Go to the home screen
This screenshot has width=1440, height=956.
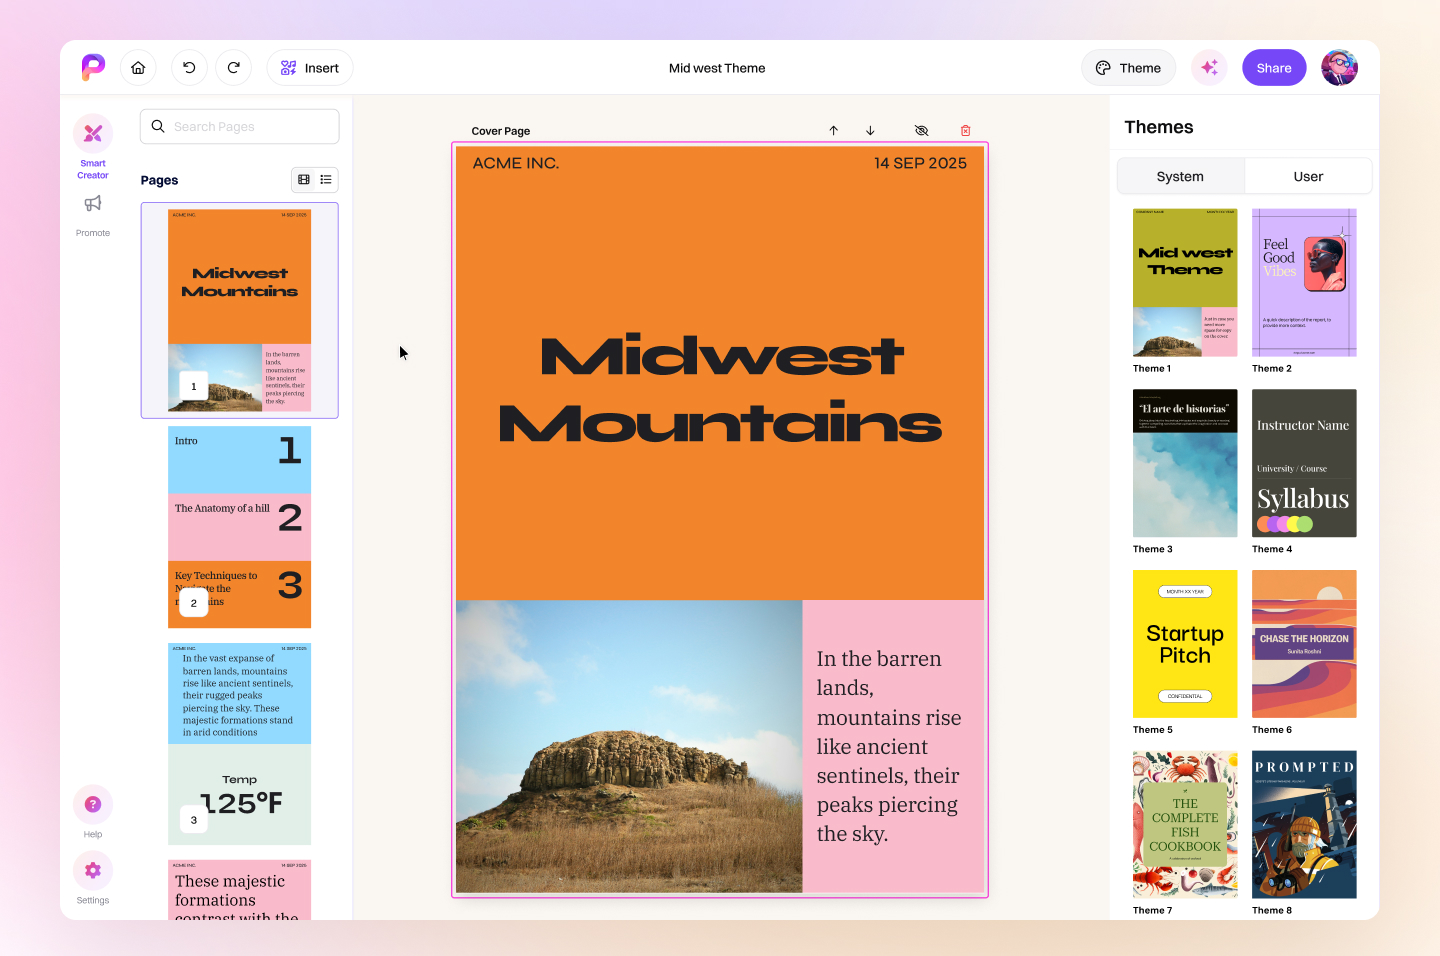pos(138,67)
